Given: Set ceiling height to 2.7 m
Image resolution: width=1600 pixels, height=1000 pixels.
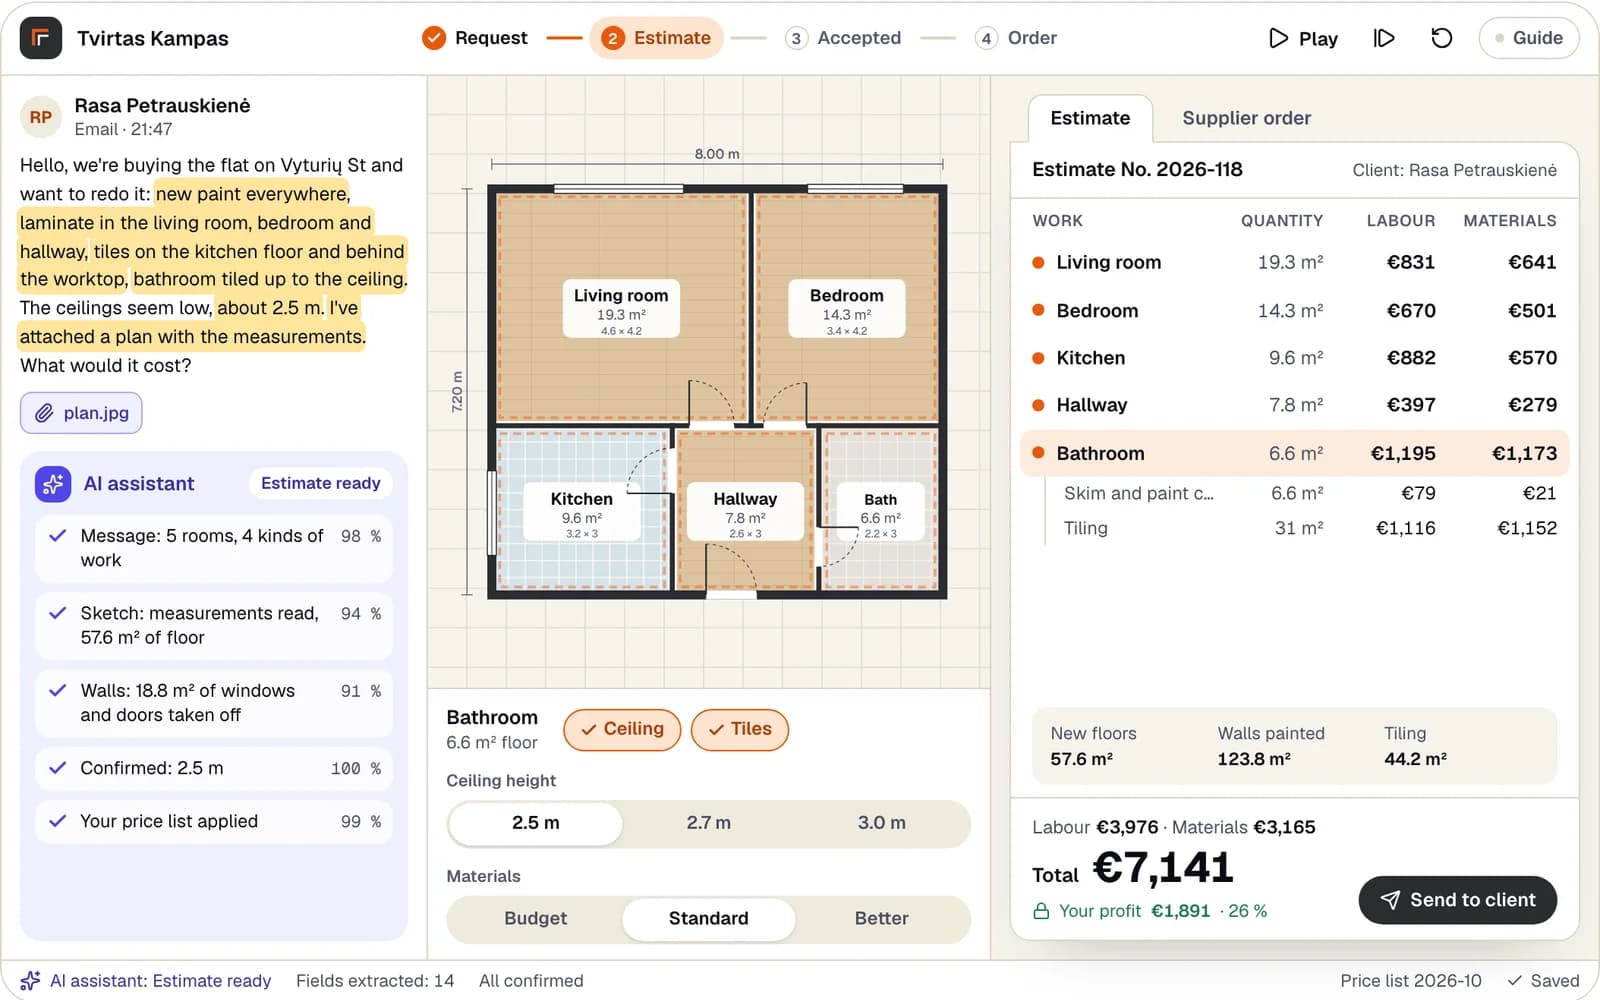Looking at the screenshot, I should click(708, 823).
